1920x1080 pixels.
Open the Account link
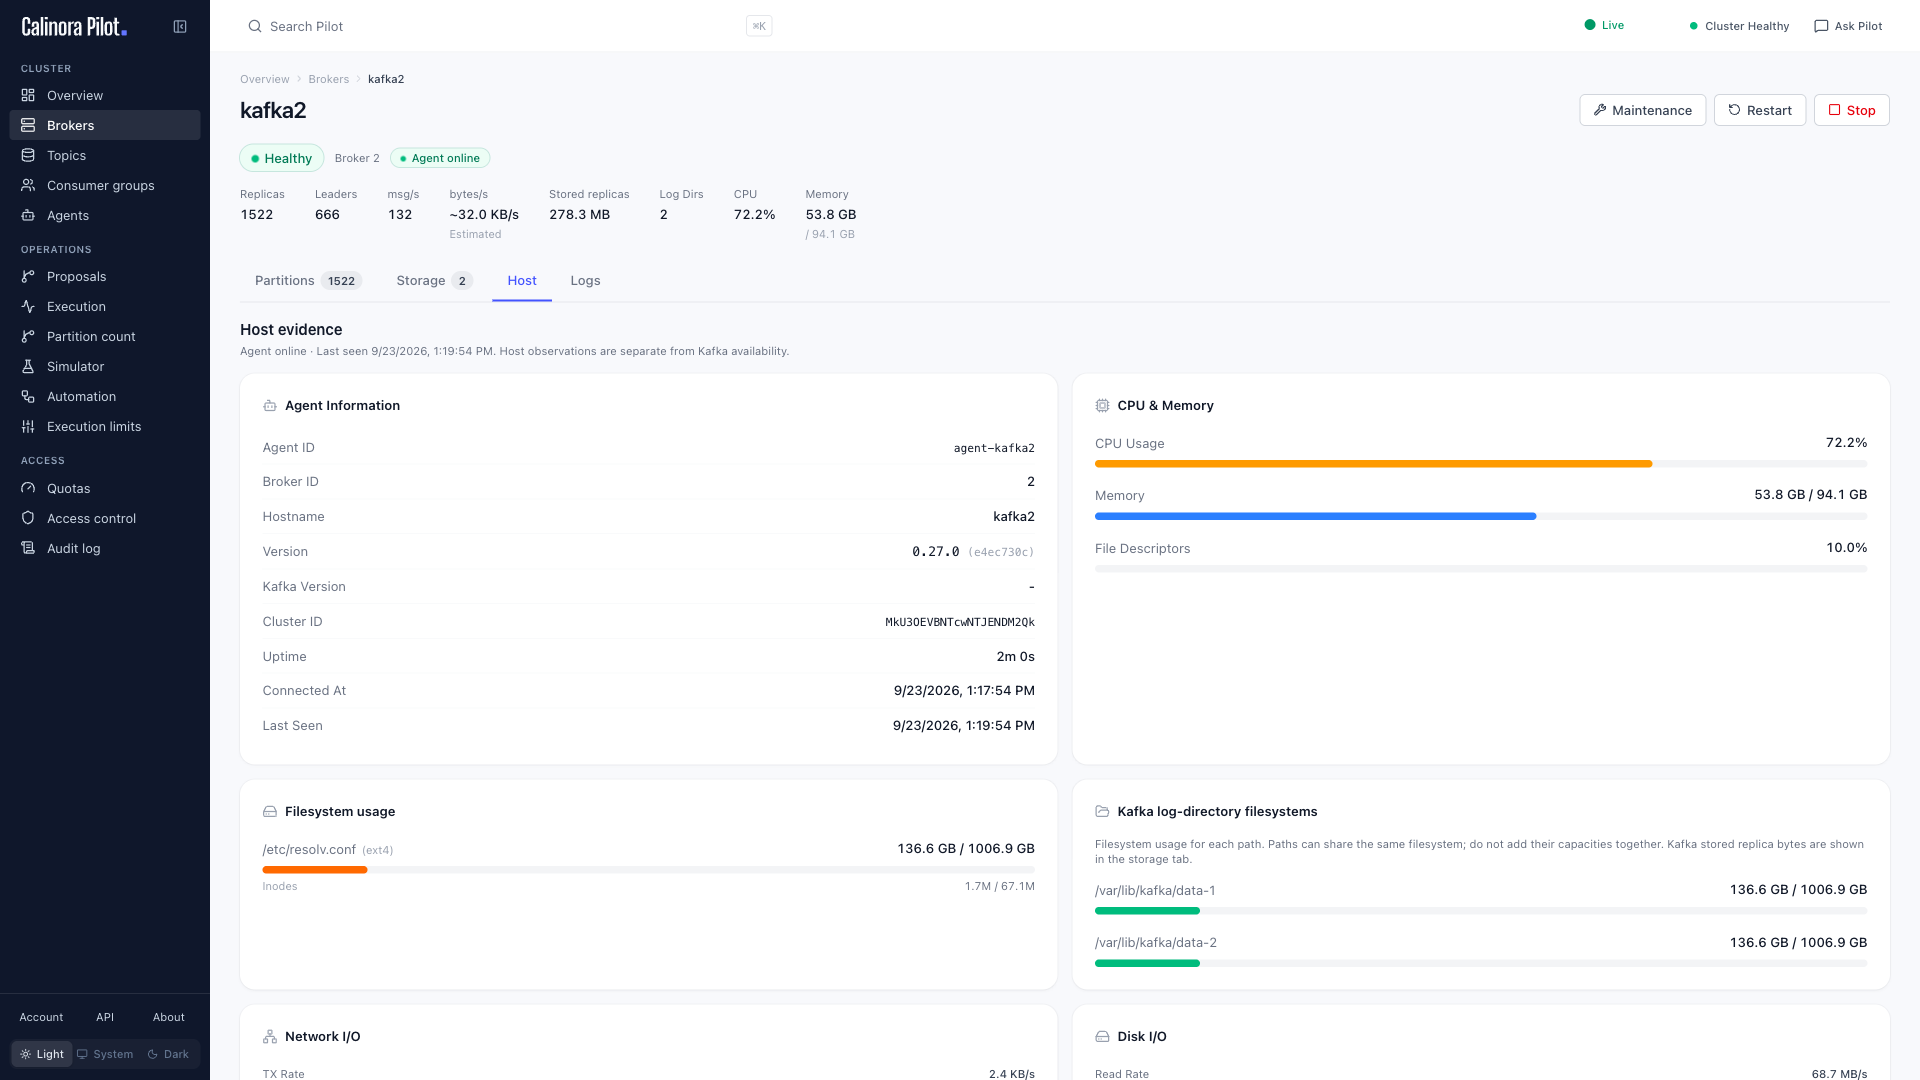click(41, 1017)
